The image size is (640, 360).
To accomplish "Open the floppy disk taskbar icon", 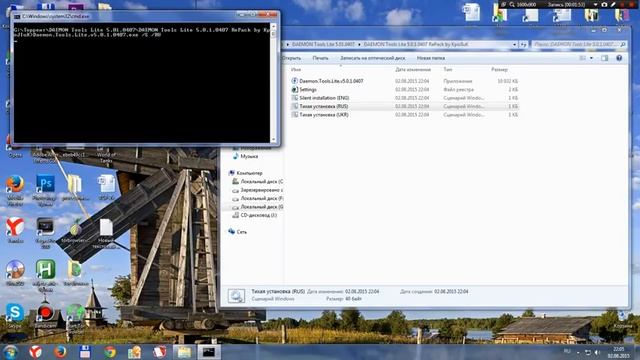I will click(x=85, y=352).
